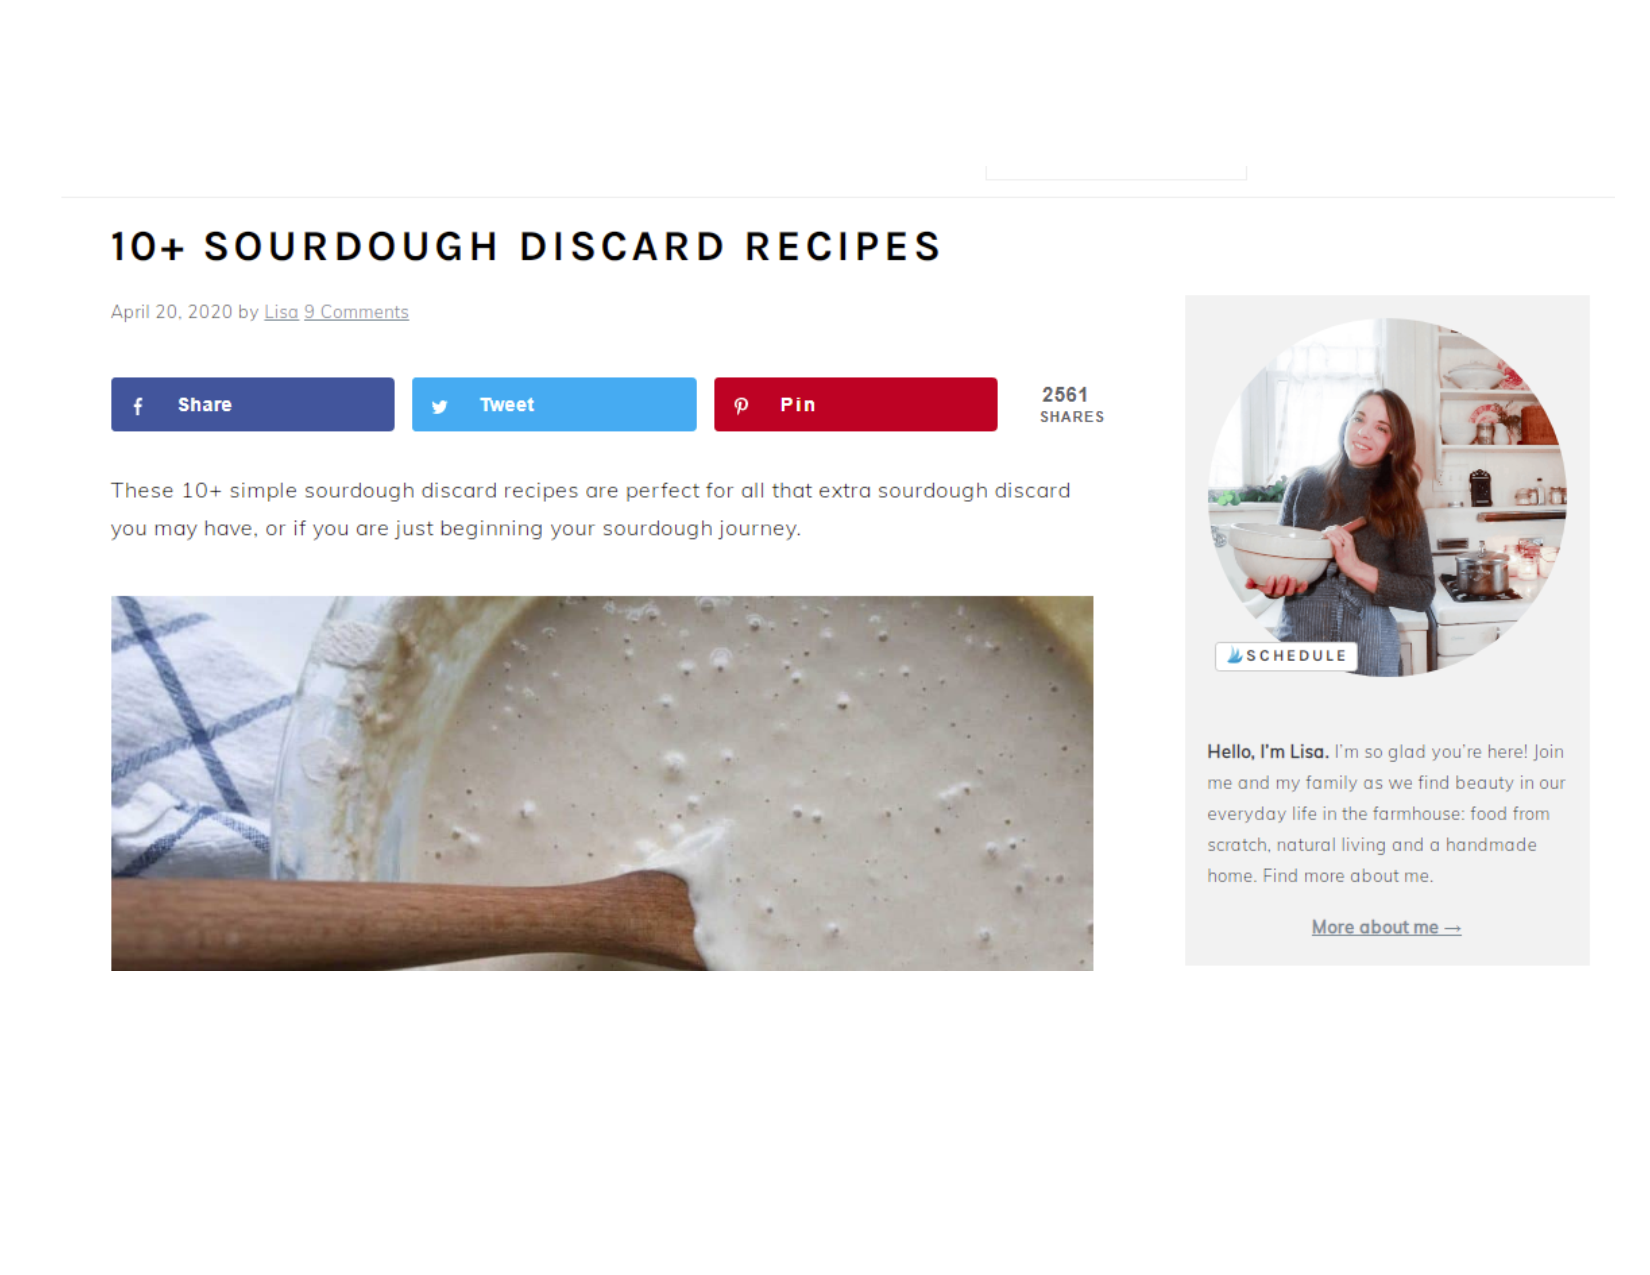The width and height of the screenshot is (1650, 1275).
Task: Jump to the 9 Comments link
Action: coord(356,312)
